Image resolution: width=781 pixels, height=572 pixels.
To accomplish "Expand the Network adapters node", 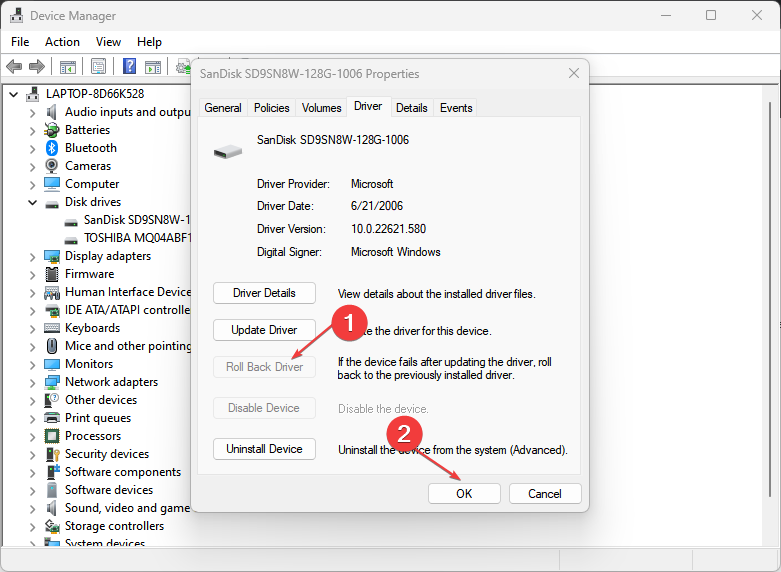I will [32, 383].
